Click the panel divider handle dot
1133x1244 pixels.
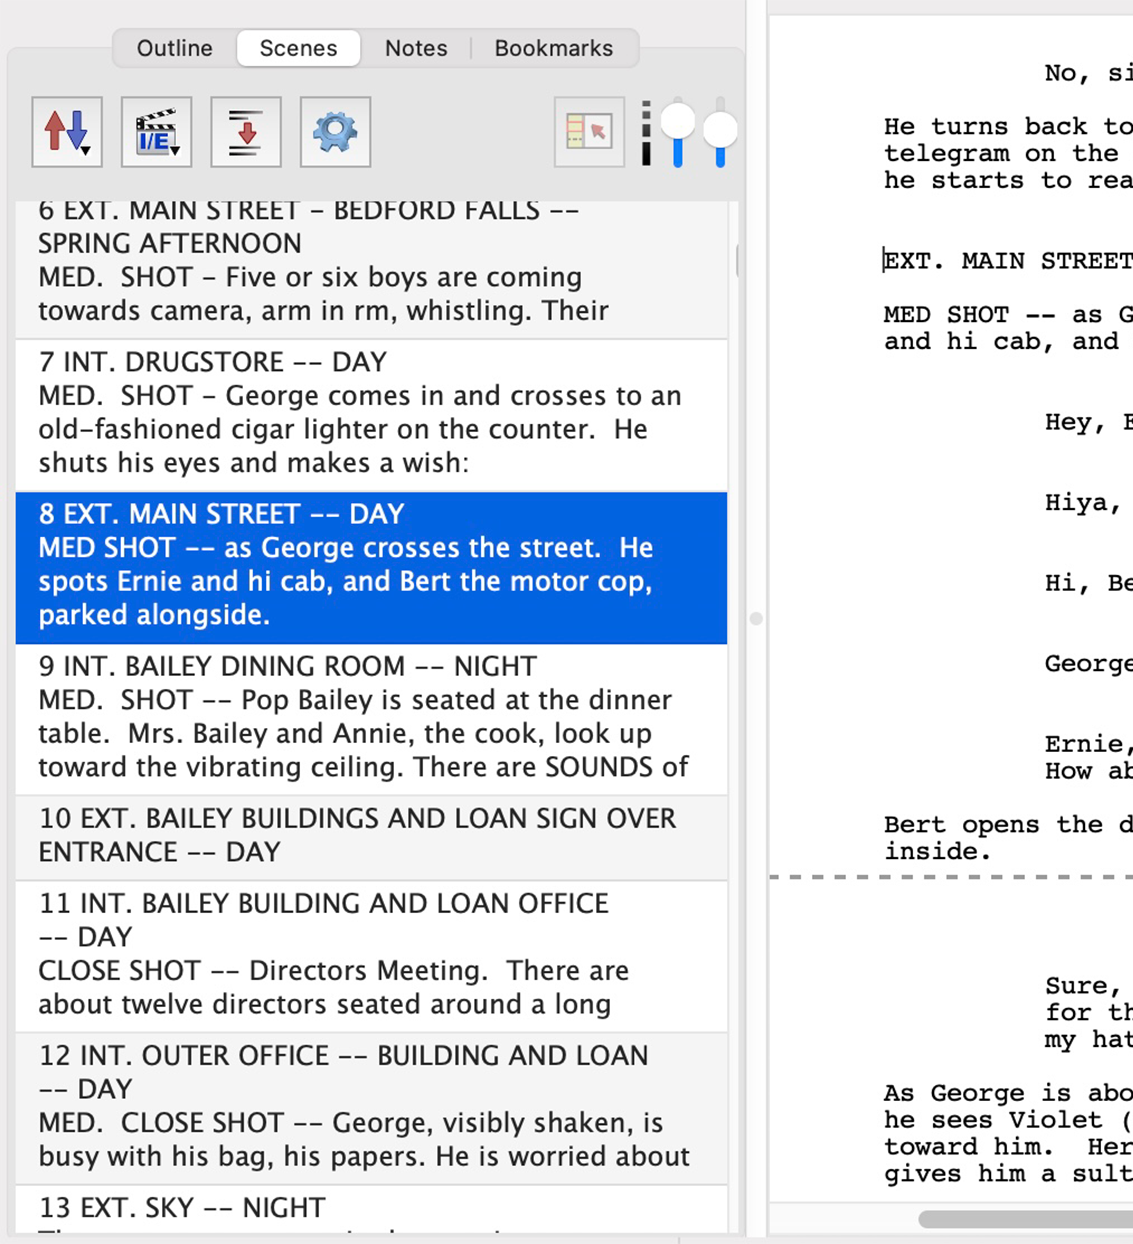[x=756, y=619]
